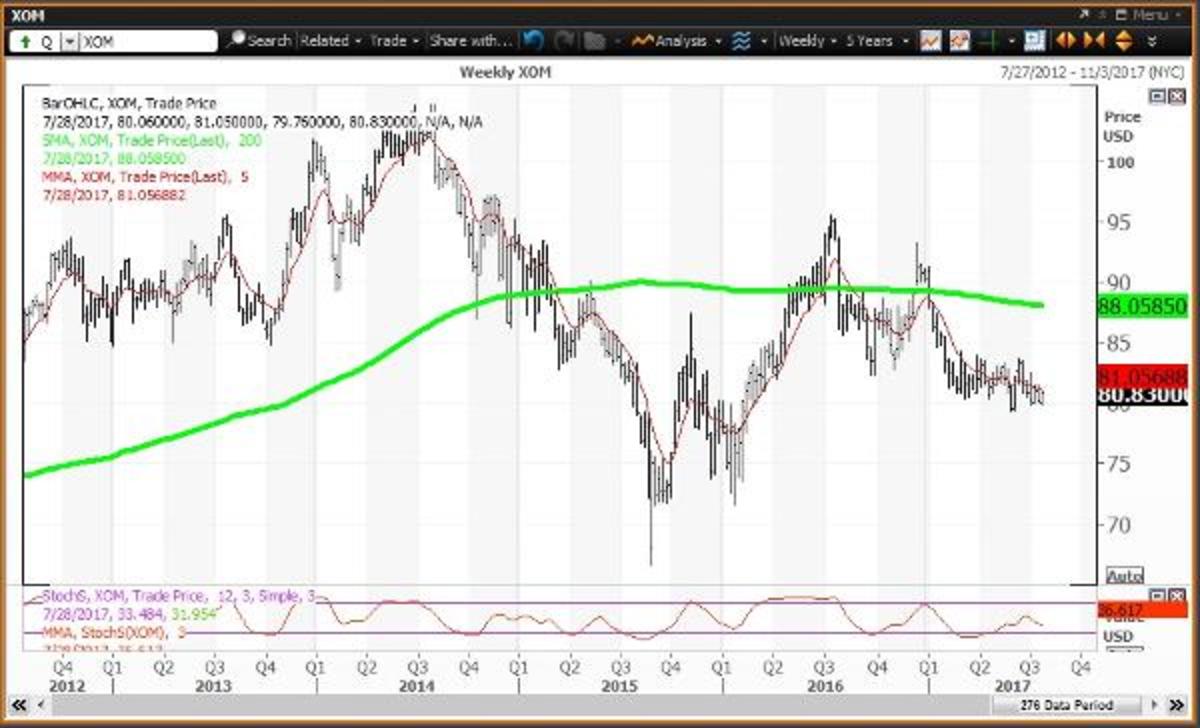
Task: Click the folder open icon
Action: pos(594,41)
